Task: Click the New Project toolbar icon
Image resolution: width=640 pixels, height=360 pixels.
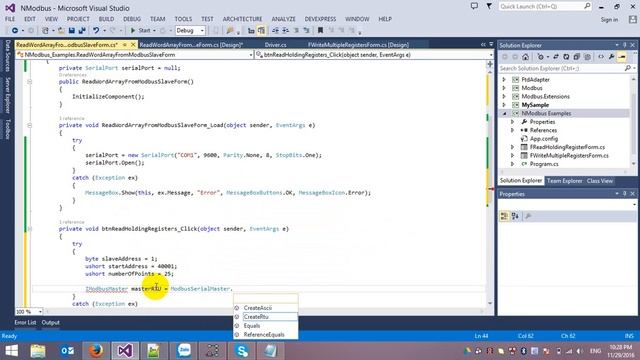Action: pyautogui.click(x=45, y=31)
